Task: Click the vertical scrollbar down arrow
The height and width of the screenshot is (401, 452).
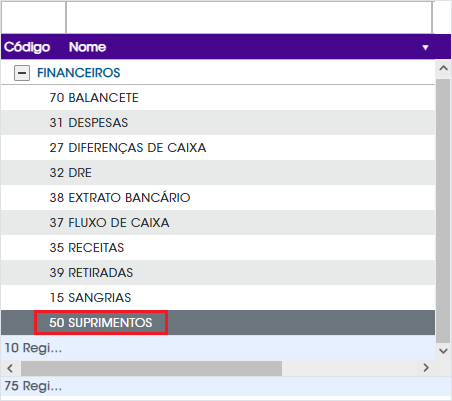Action: 443,351
